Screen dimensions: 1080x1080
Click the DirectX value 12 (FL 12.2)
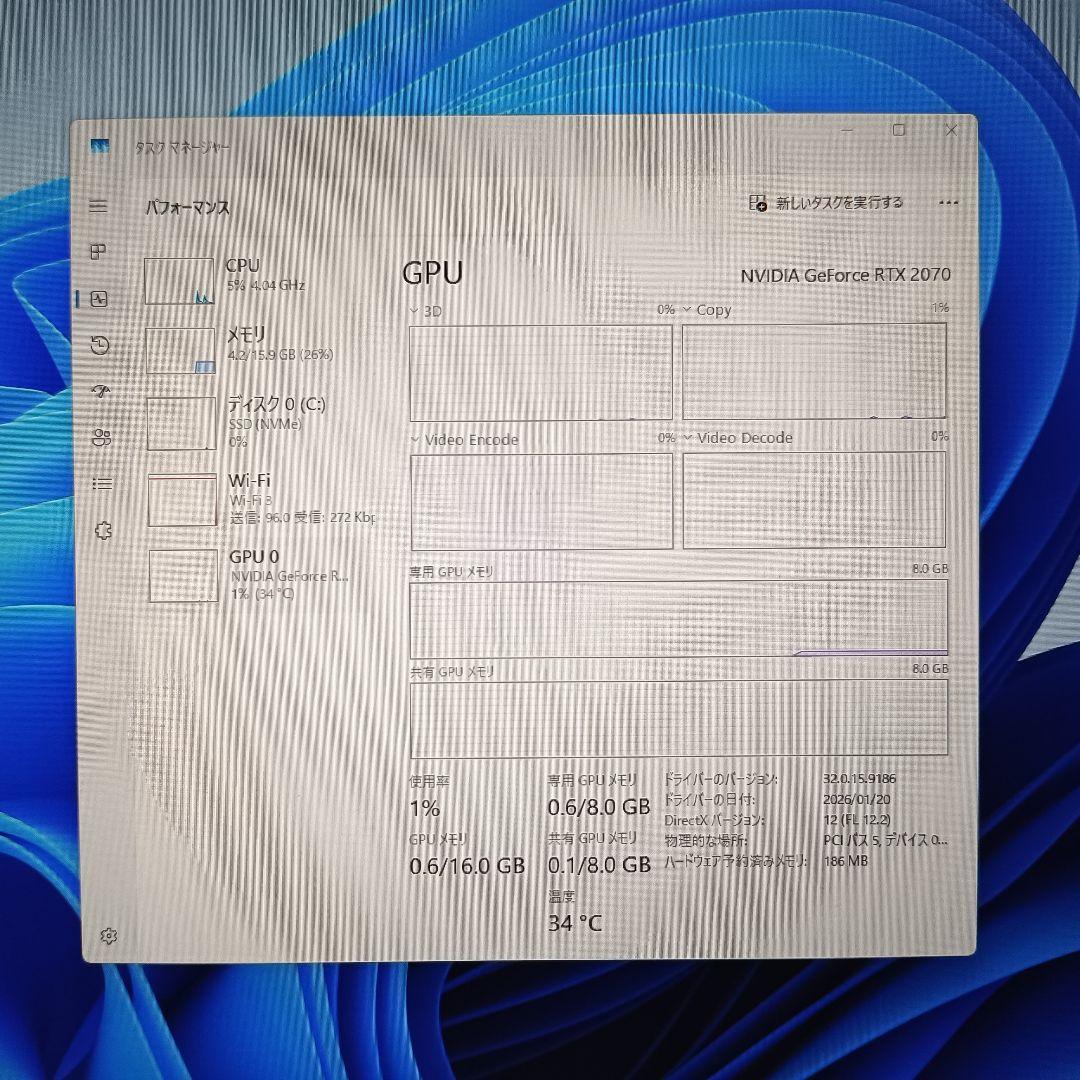(857, 820)
